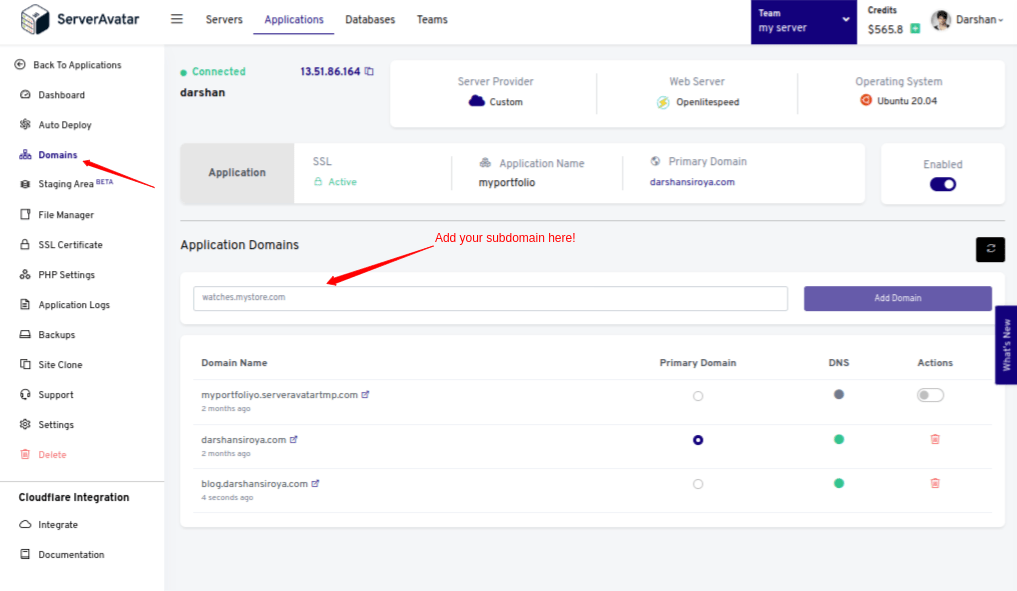Viewport: 1017px width, 591px height.
Task: Click the Add Domain button
Action: pos(898,298)
